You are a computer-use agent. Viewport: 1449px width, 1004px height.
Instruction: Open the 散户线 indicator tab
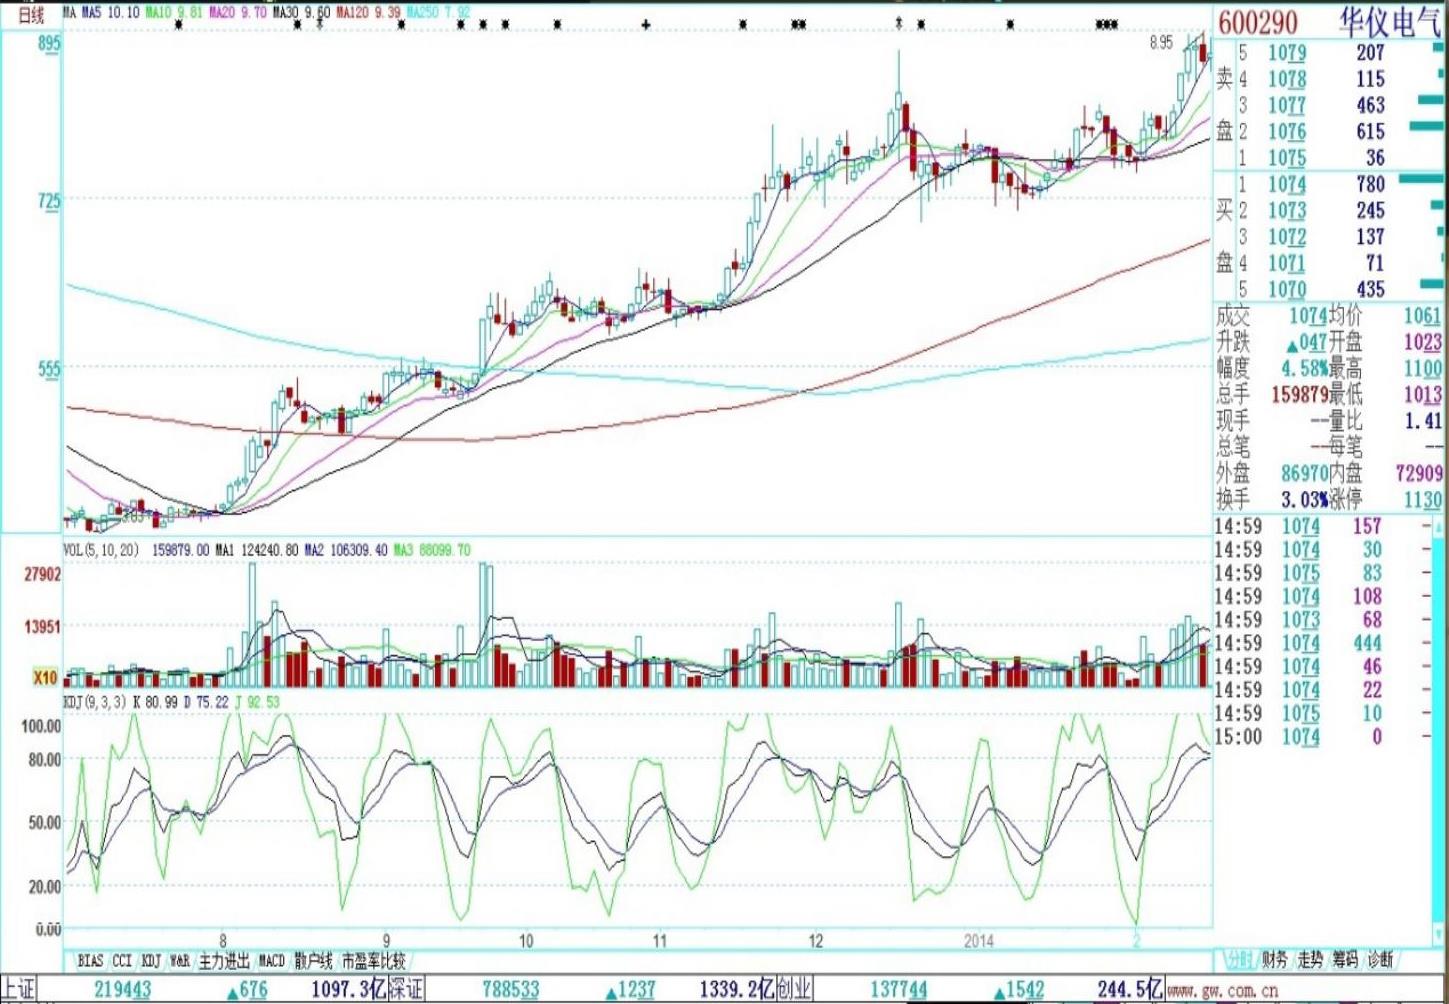[x=313, y=961]
